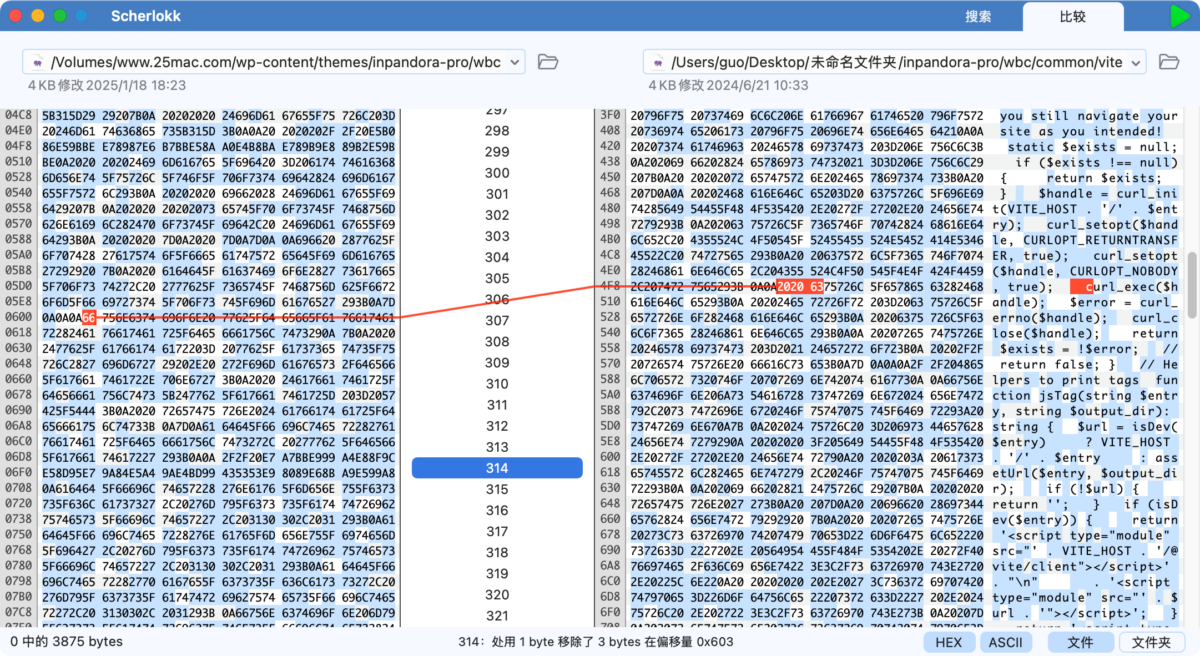Select difference 313 in the list
1200x656 pixels.
click(497, 447)
